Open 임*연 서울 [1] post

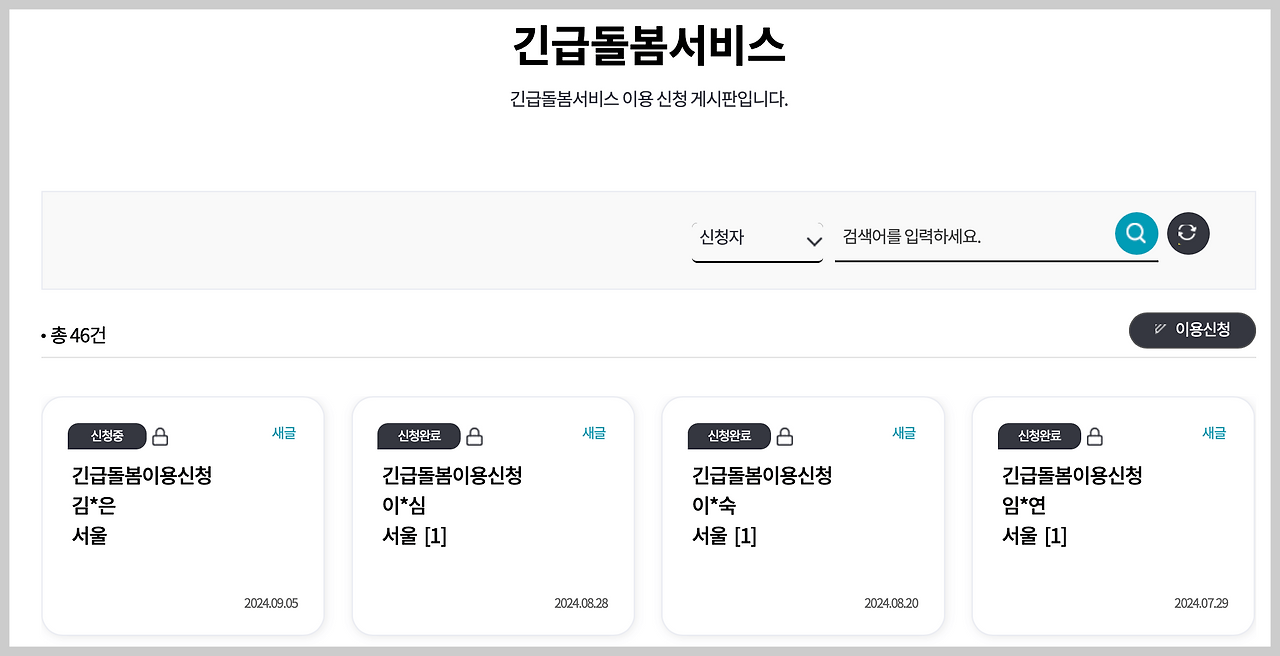tap(1034, 536)
